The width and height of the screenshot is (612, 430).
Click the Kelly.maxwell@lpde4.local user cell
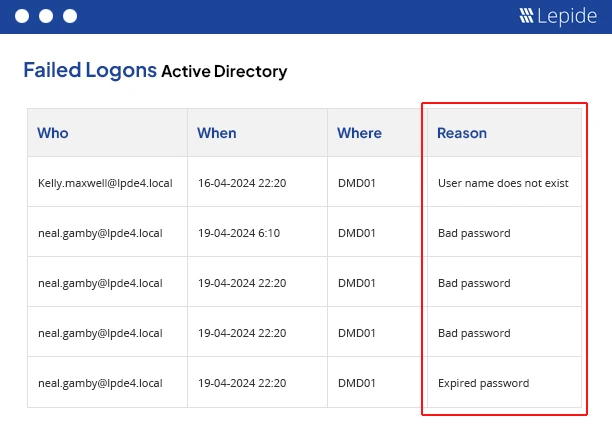pos(99,183)
